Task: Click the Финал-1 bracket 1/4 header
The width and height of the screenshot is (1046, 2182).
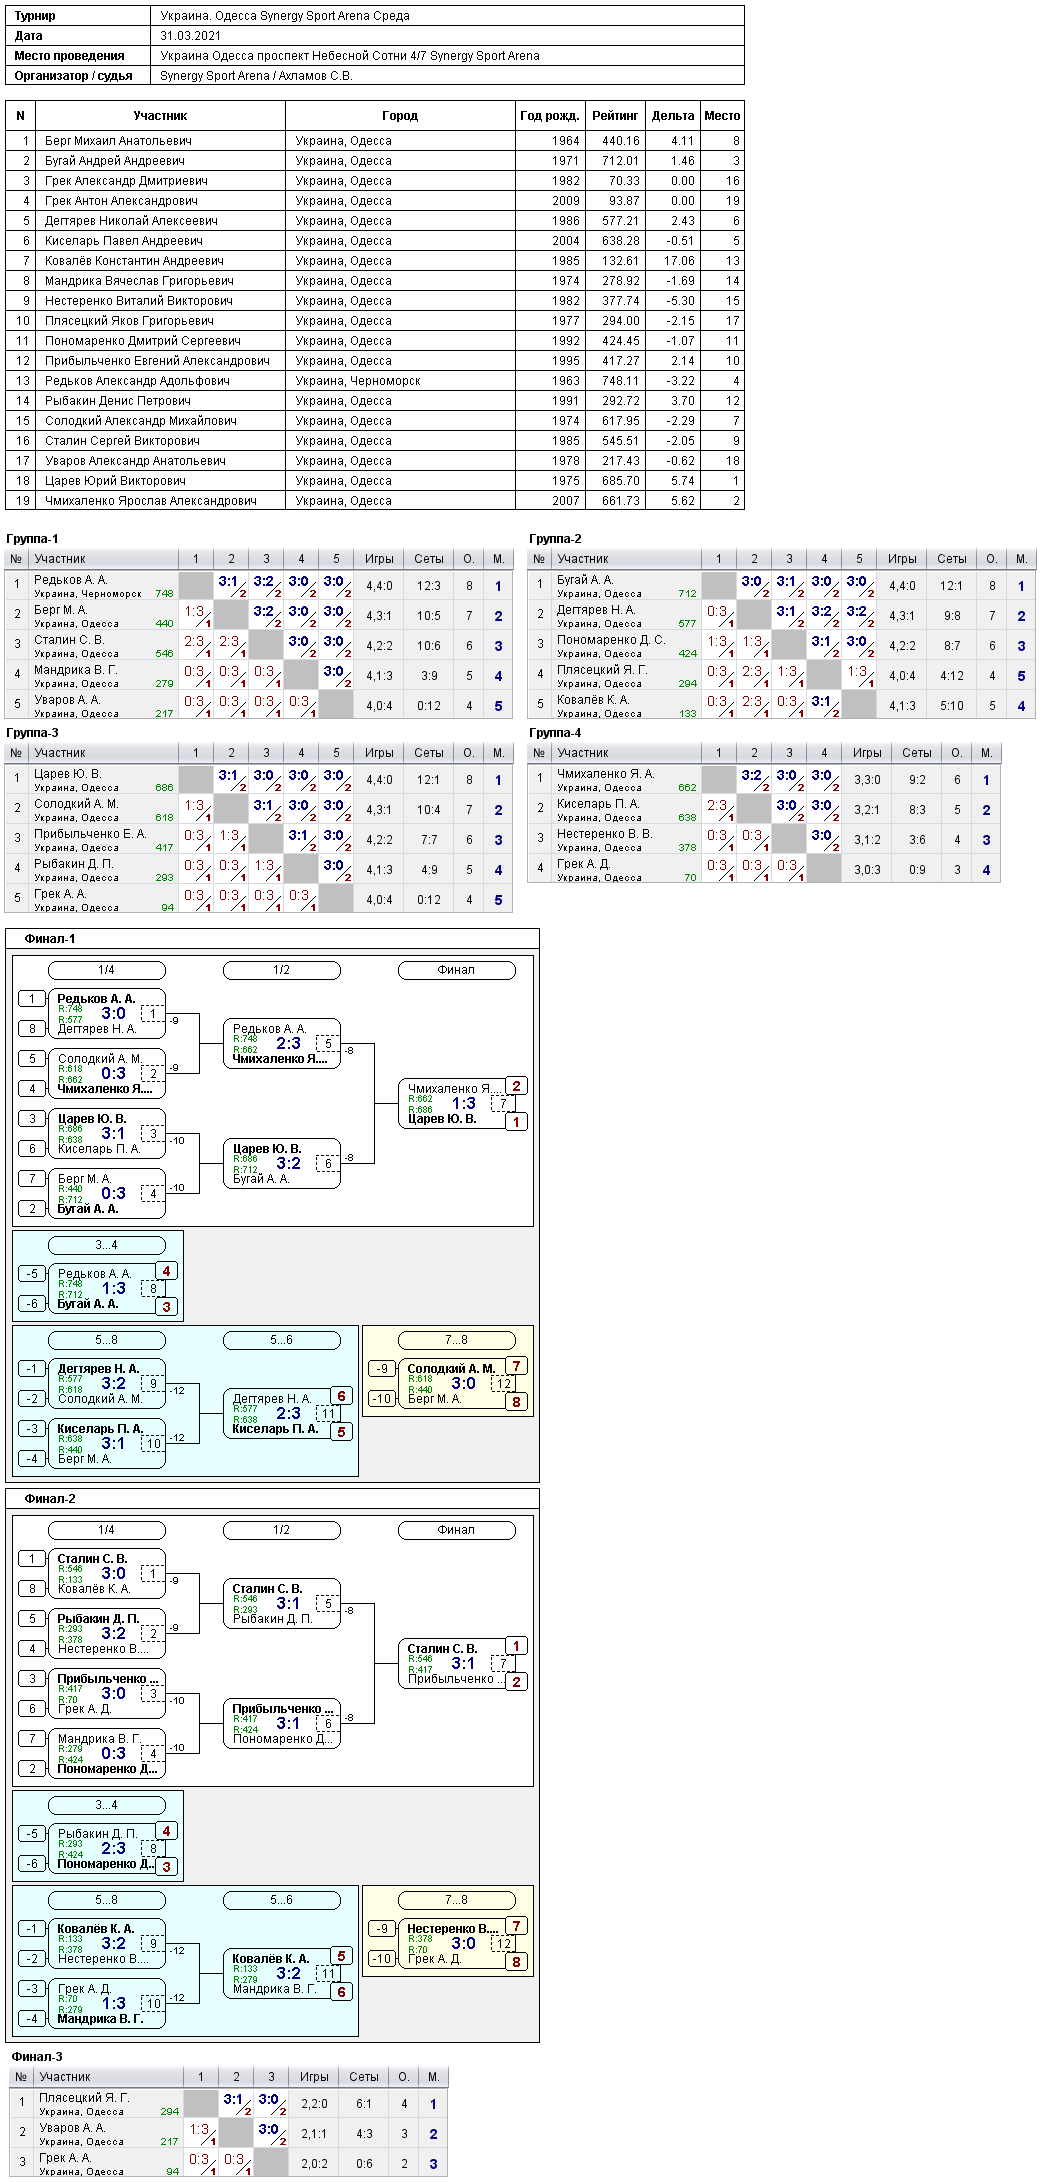Action: pos(106,970)
